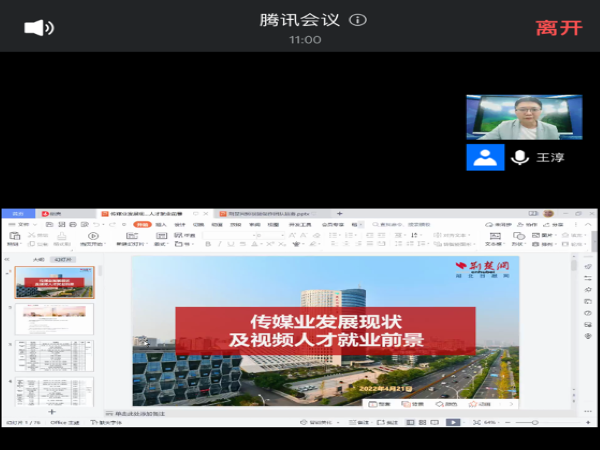Open the 设计 ribbon tab
Screen dimensions: 600x450
(x=180, y=225)
